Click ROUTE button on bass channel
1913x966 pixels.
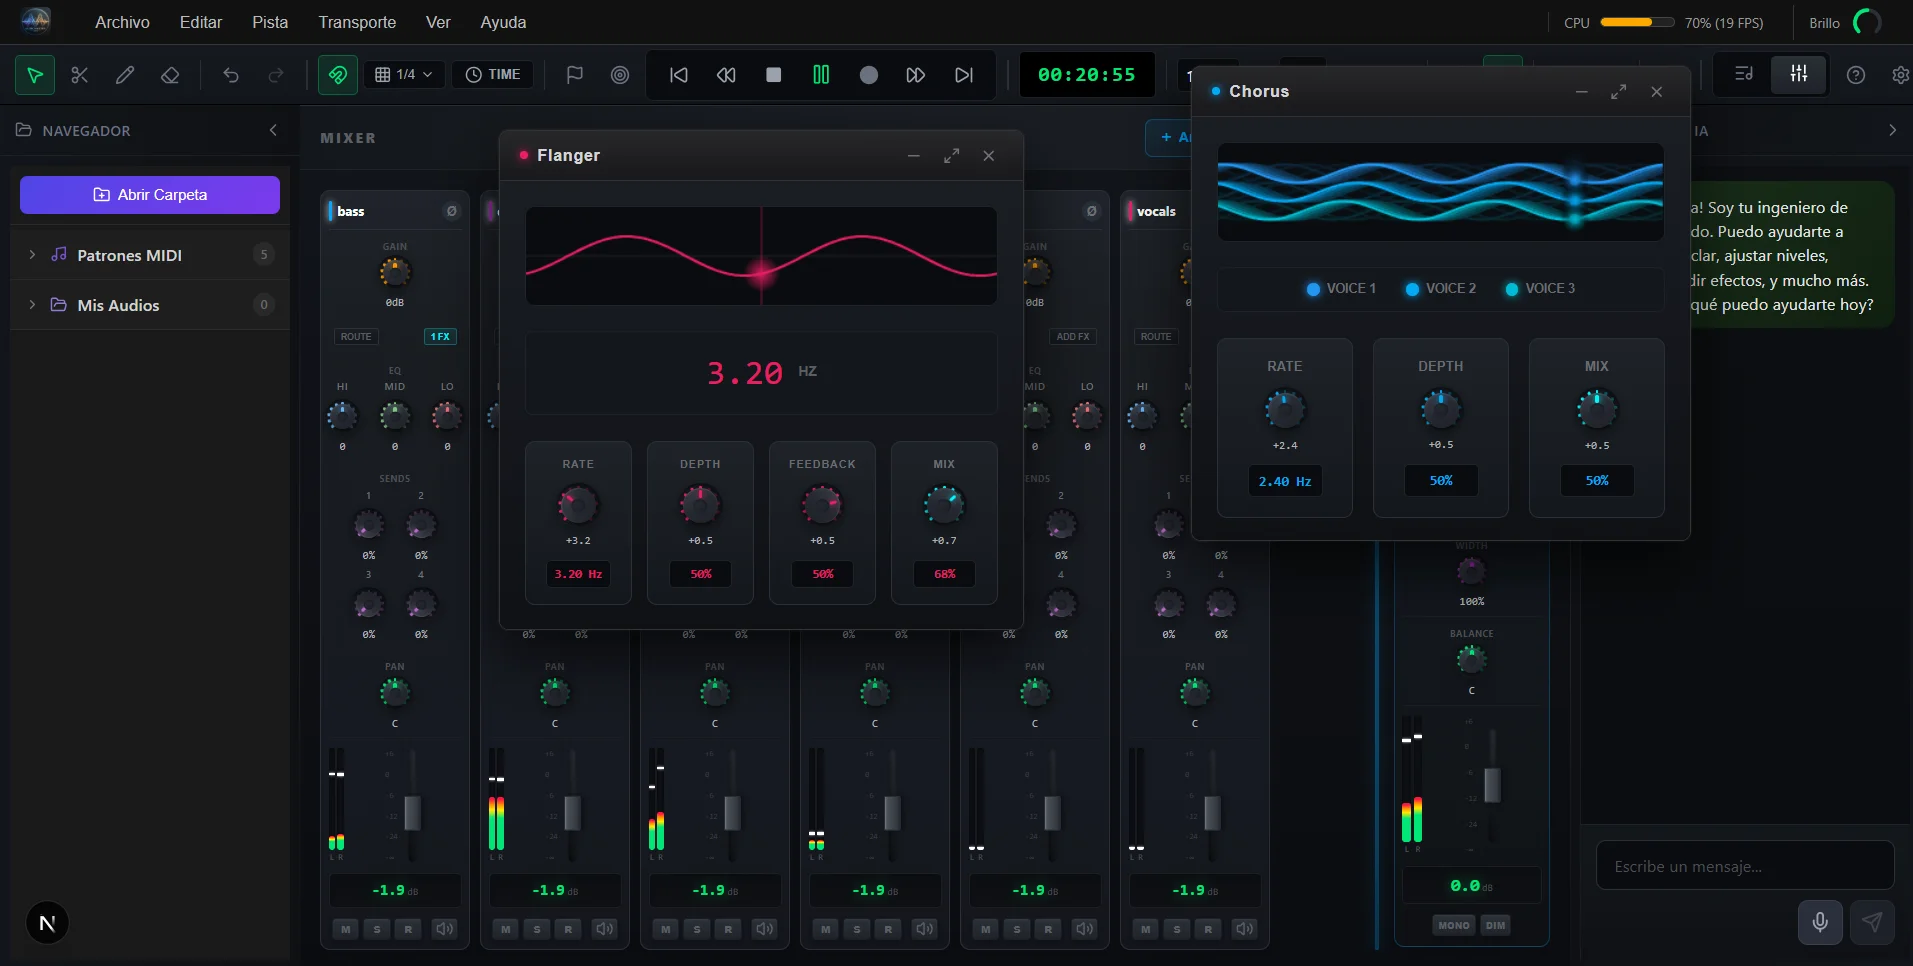(x=356, y=336)
